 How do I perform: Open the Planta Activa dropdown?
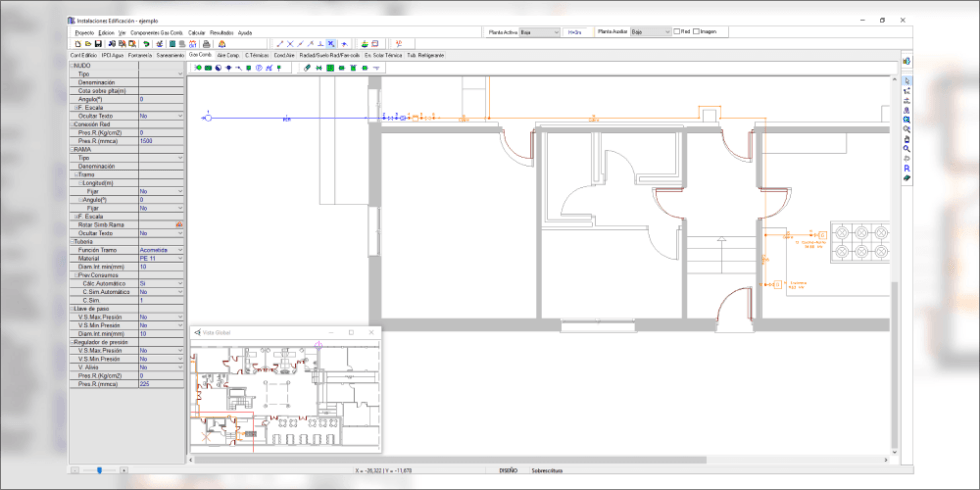point(554,32)
